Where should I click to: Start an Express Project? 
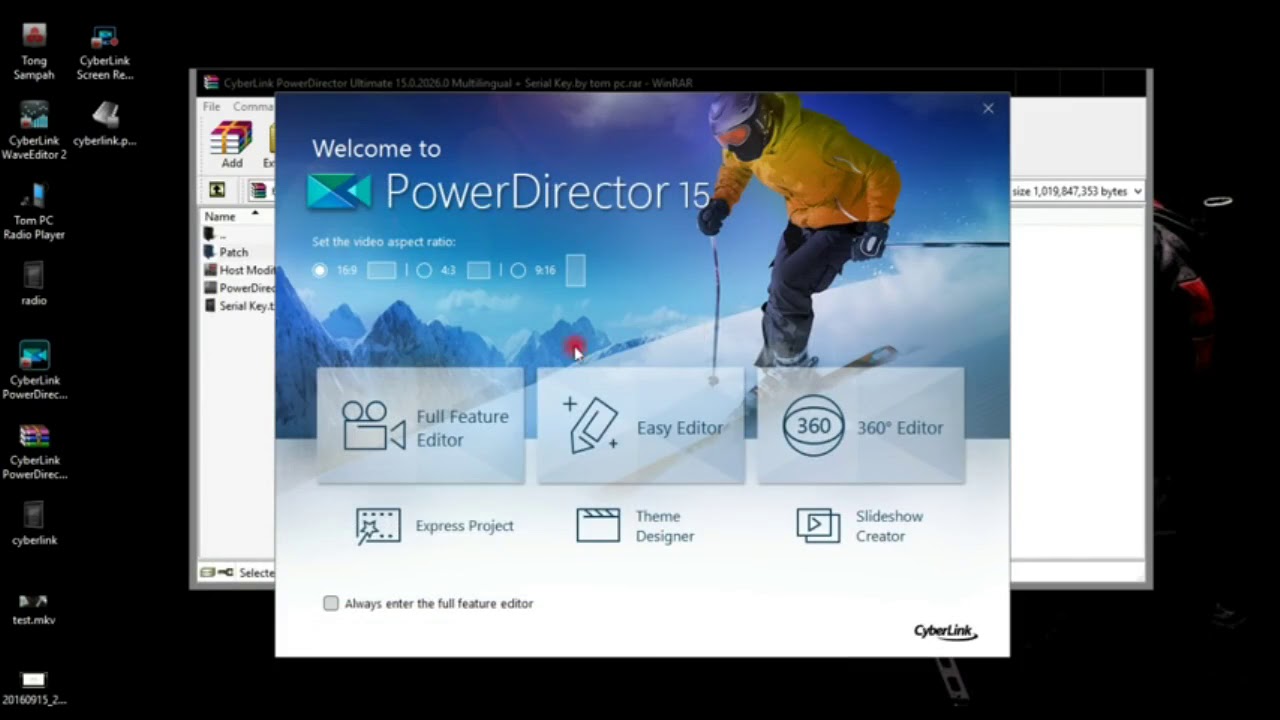tap(435, 526)
